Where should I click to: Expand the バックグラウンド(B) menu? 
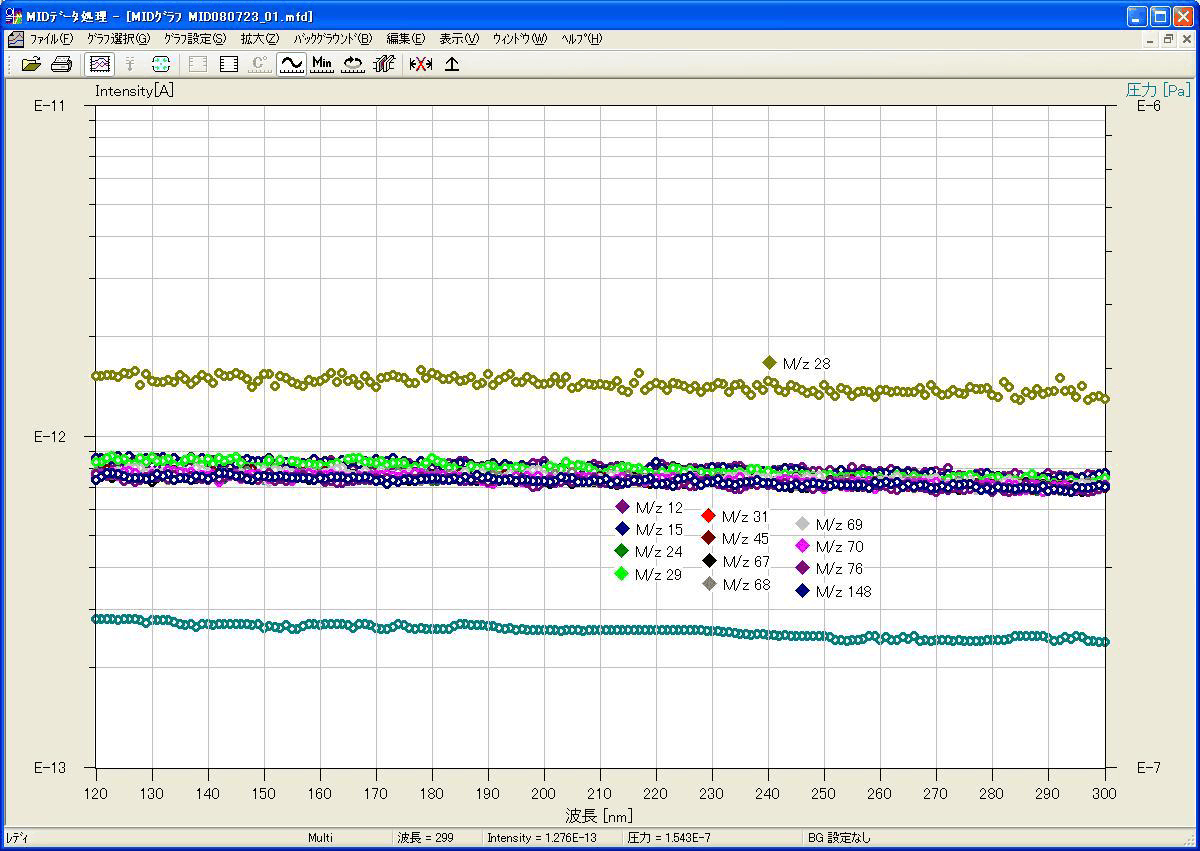point(332,39)
